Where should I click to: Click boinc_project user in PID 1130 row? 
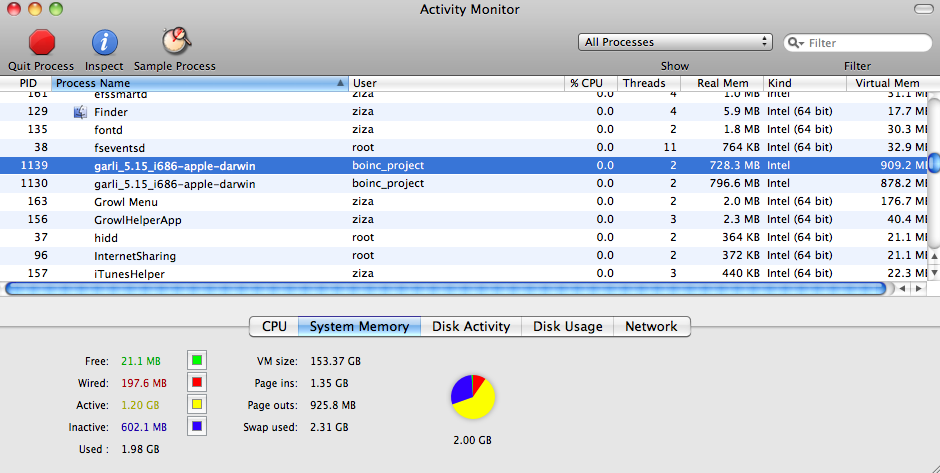[x=388, y=183]
